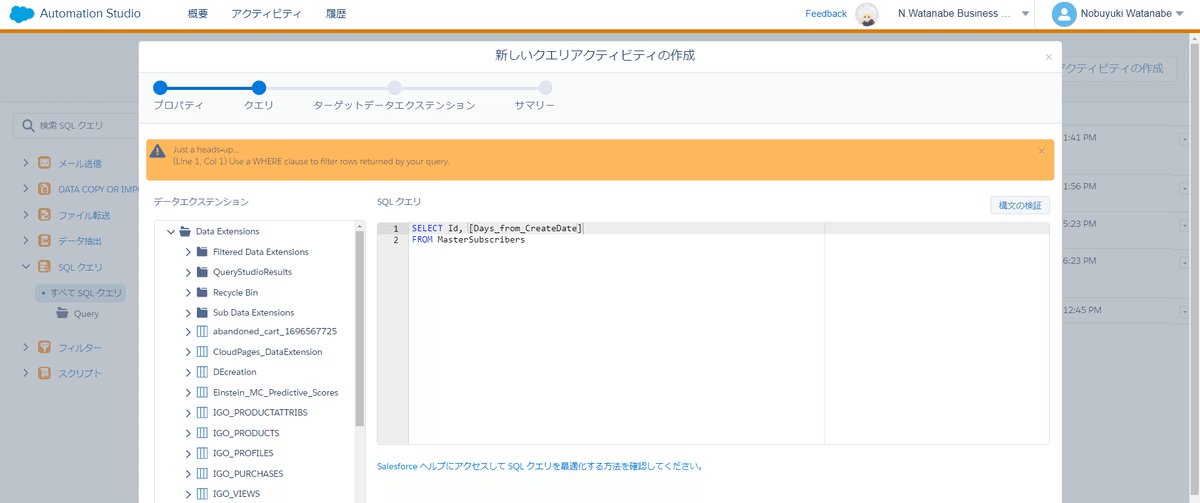Close the new query activity dialog
Viewport: 1200px width, 503px height.
1048,57
